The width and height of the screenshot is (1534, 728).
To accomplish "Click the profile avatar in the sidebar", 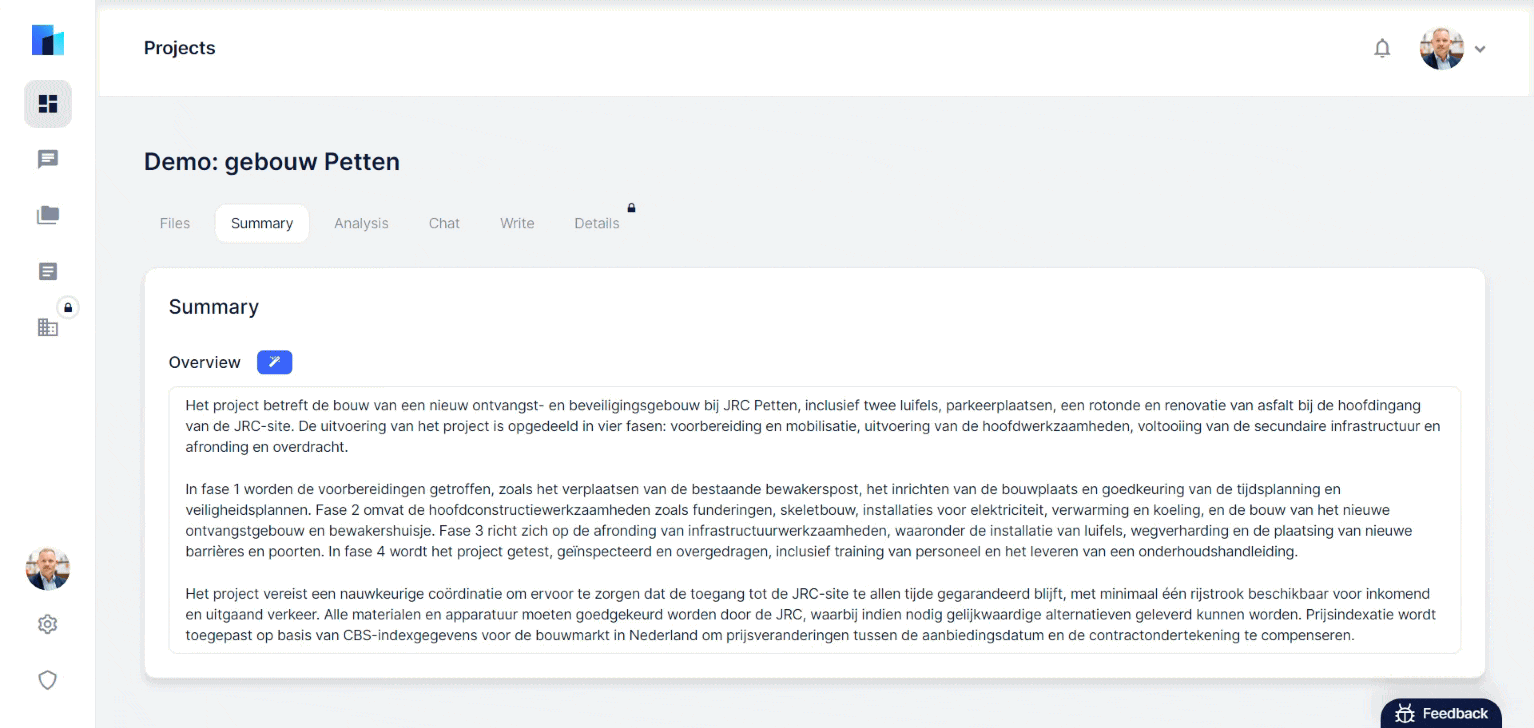I will (x=47, y=568).
